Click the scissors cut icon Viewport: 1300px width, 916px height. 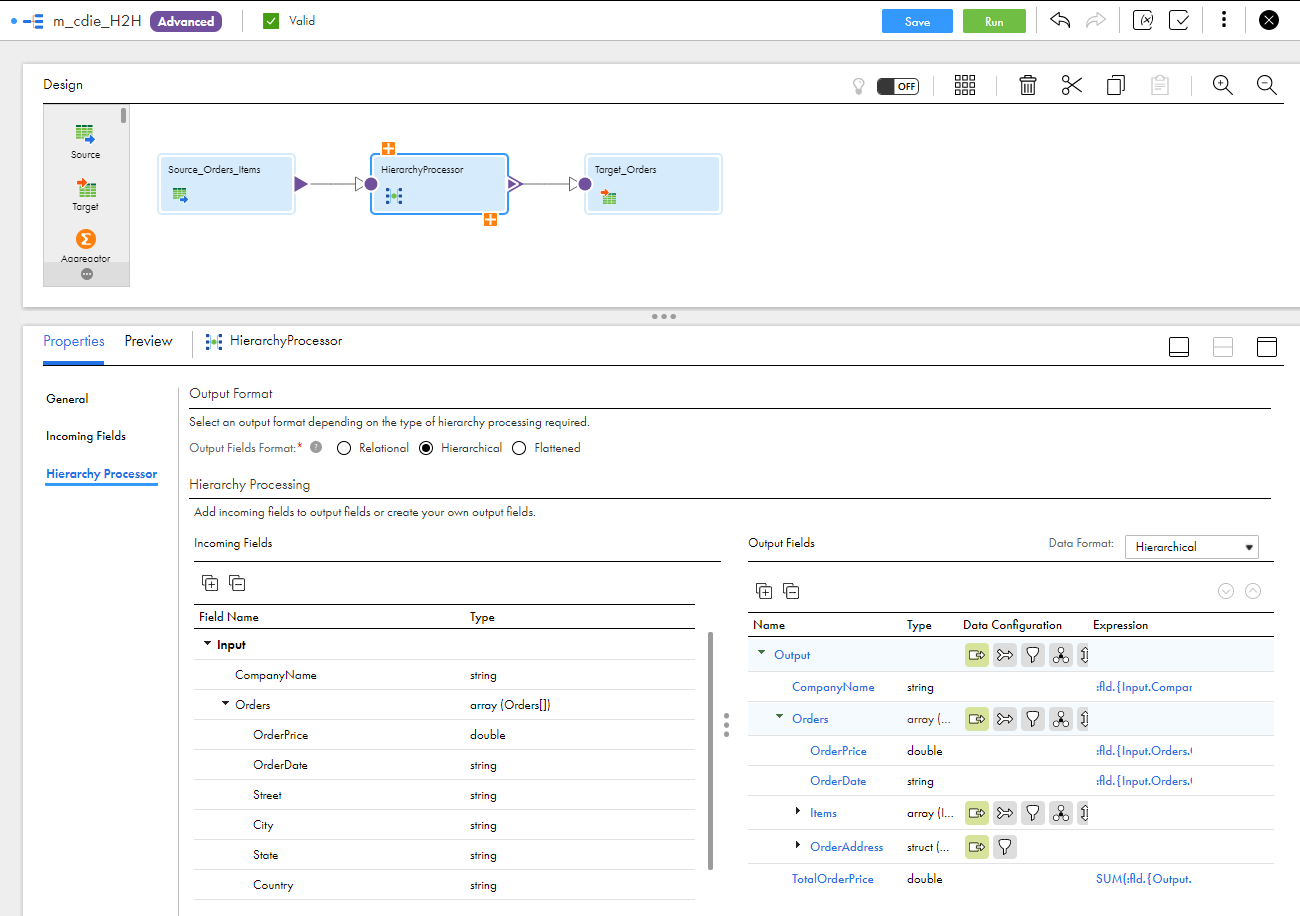[1072, 85]
